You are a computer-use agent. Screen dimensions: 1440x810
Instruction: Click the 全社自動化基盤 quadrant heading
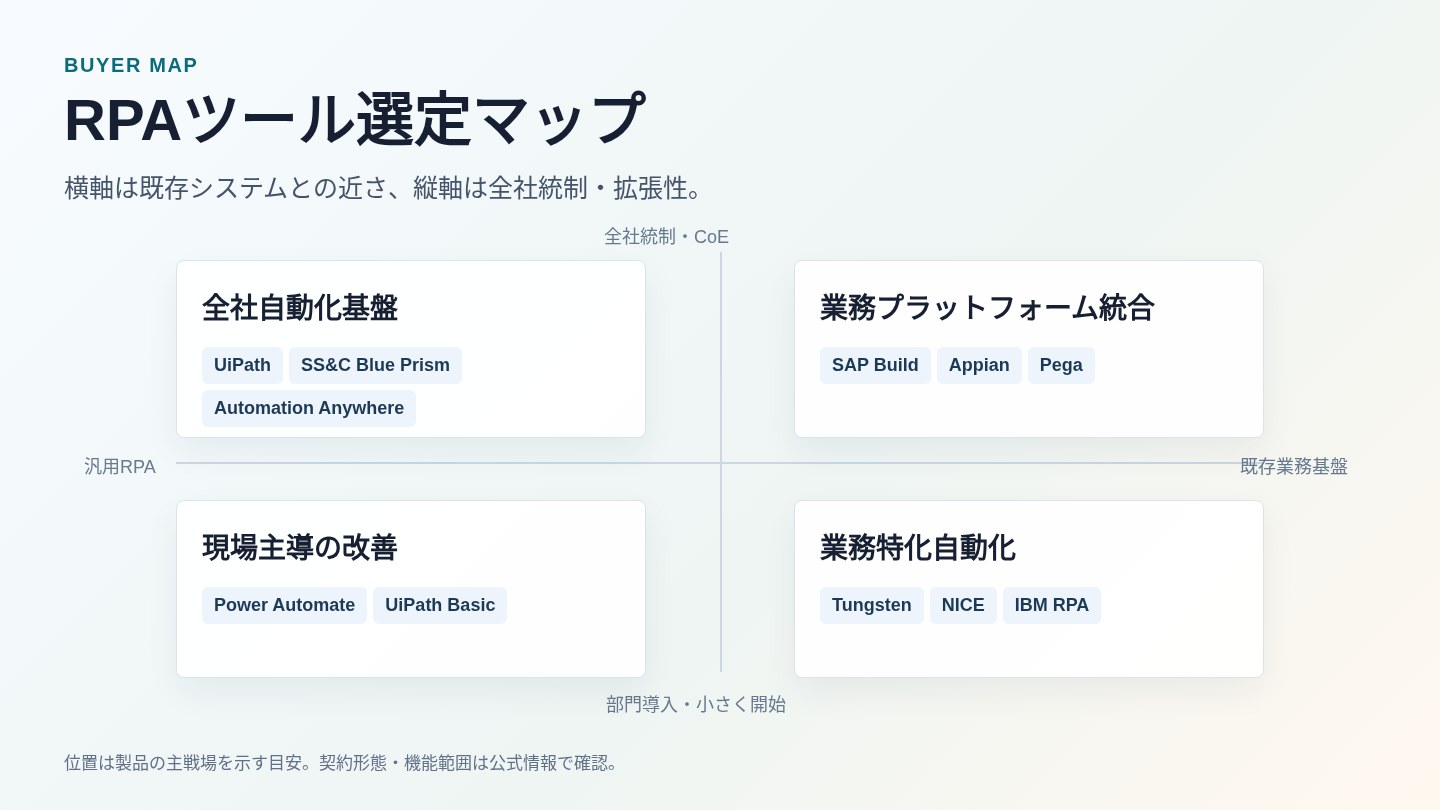tap(300, 308)
